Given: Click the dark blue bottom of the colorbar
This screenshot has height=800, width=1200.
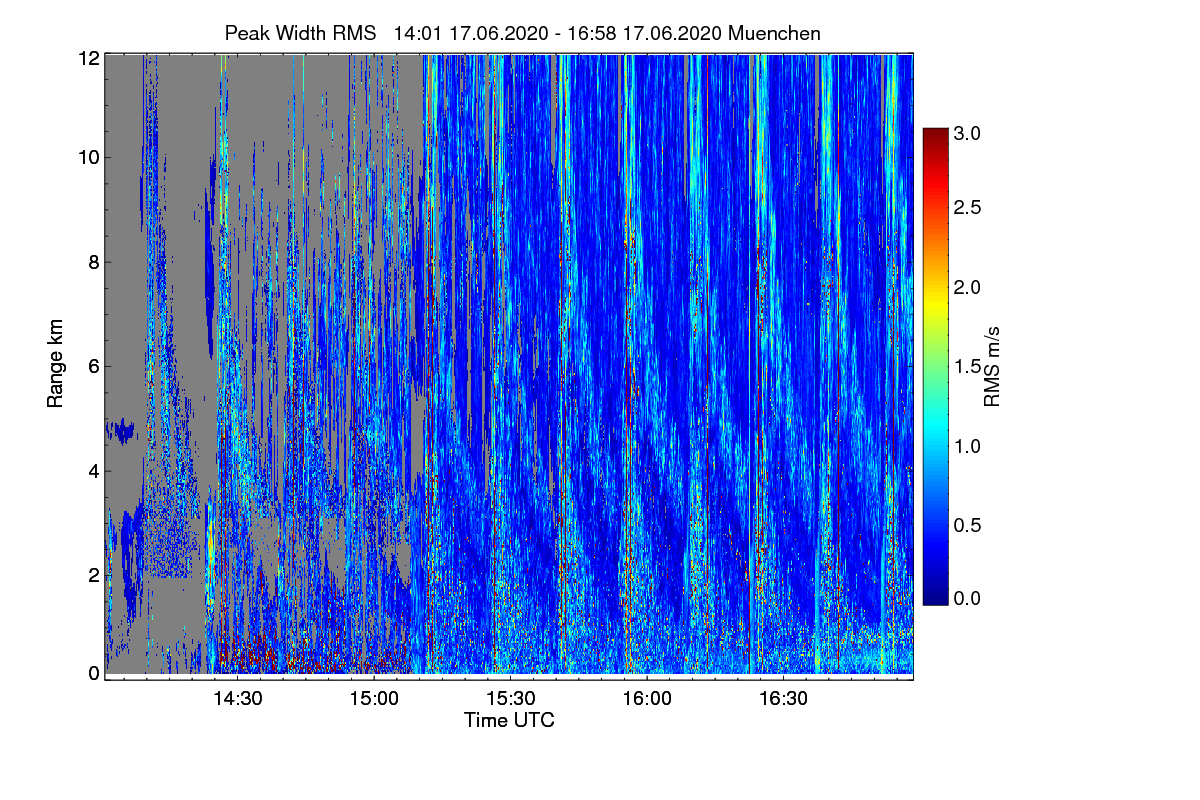Looking at the screenshot, I should [935, 595].
